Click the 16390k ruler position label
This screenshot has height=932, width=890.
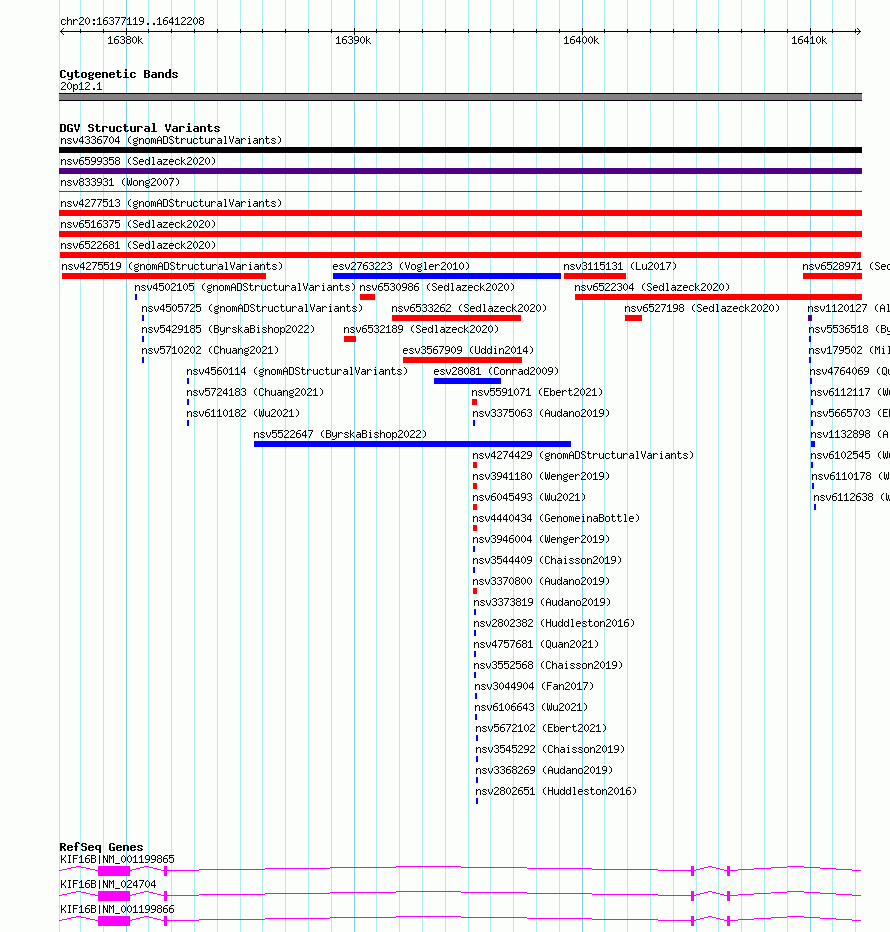pos(353,40)
